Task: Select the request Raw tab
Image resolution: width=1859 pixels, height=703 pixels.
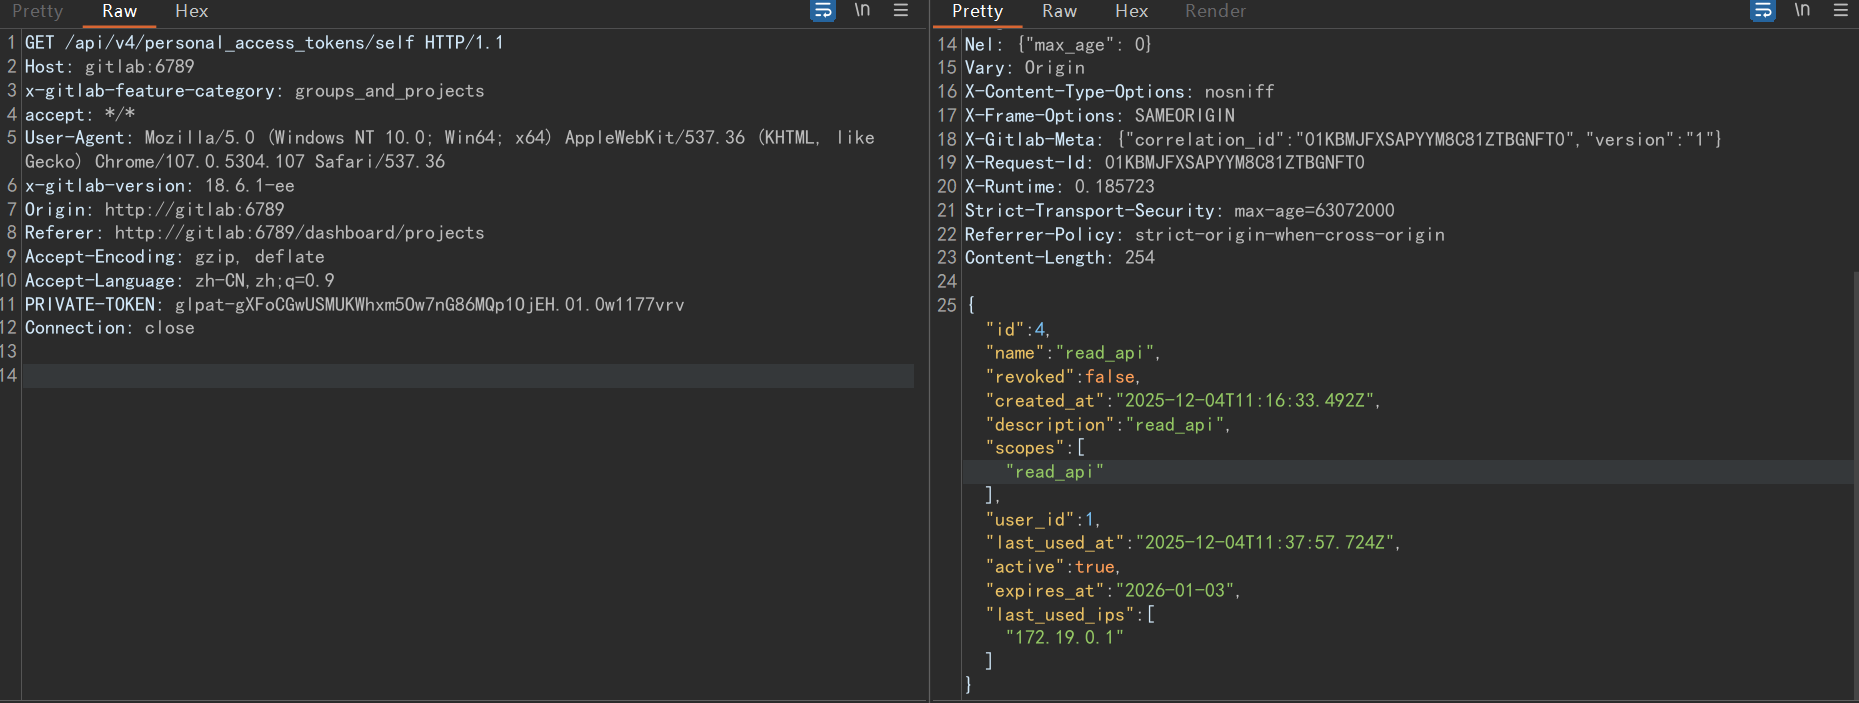Action: pos(119,11)
